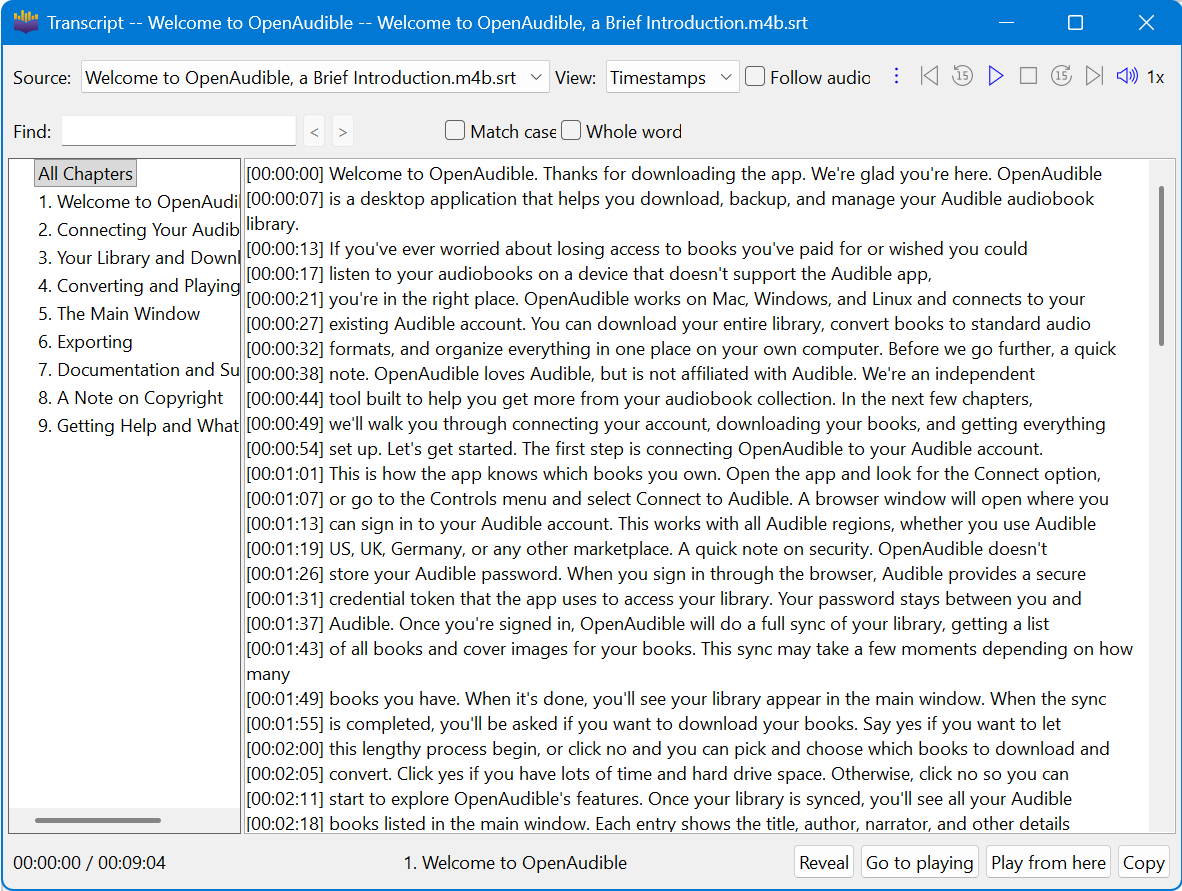Skip to the previous chapter

pyautogui.click(x=929, y=76)
